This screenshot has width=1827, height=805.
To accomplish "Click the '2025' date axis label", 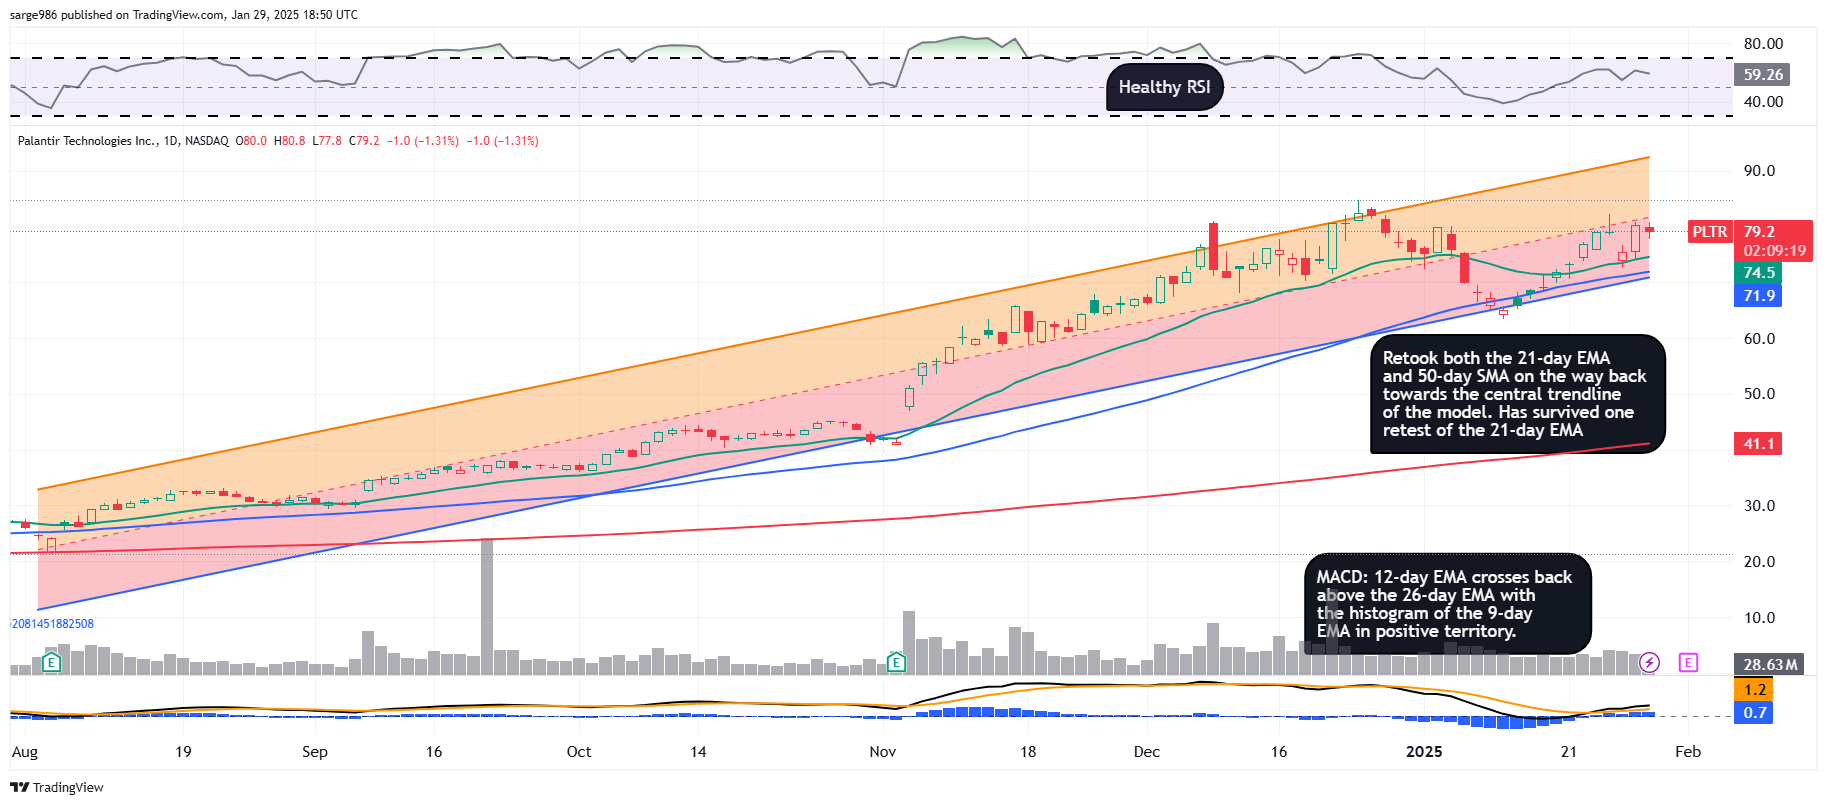I will (1424, 752).
